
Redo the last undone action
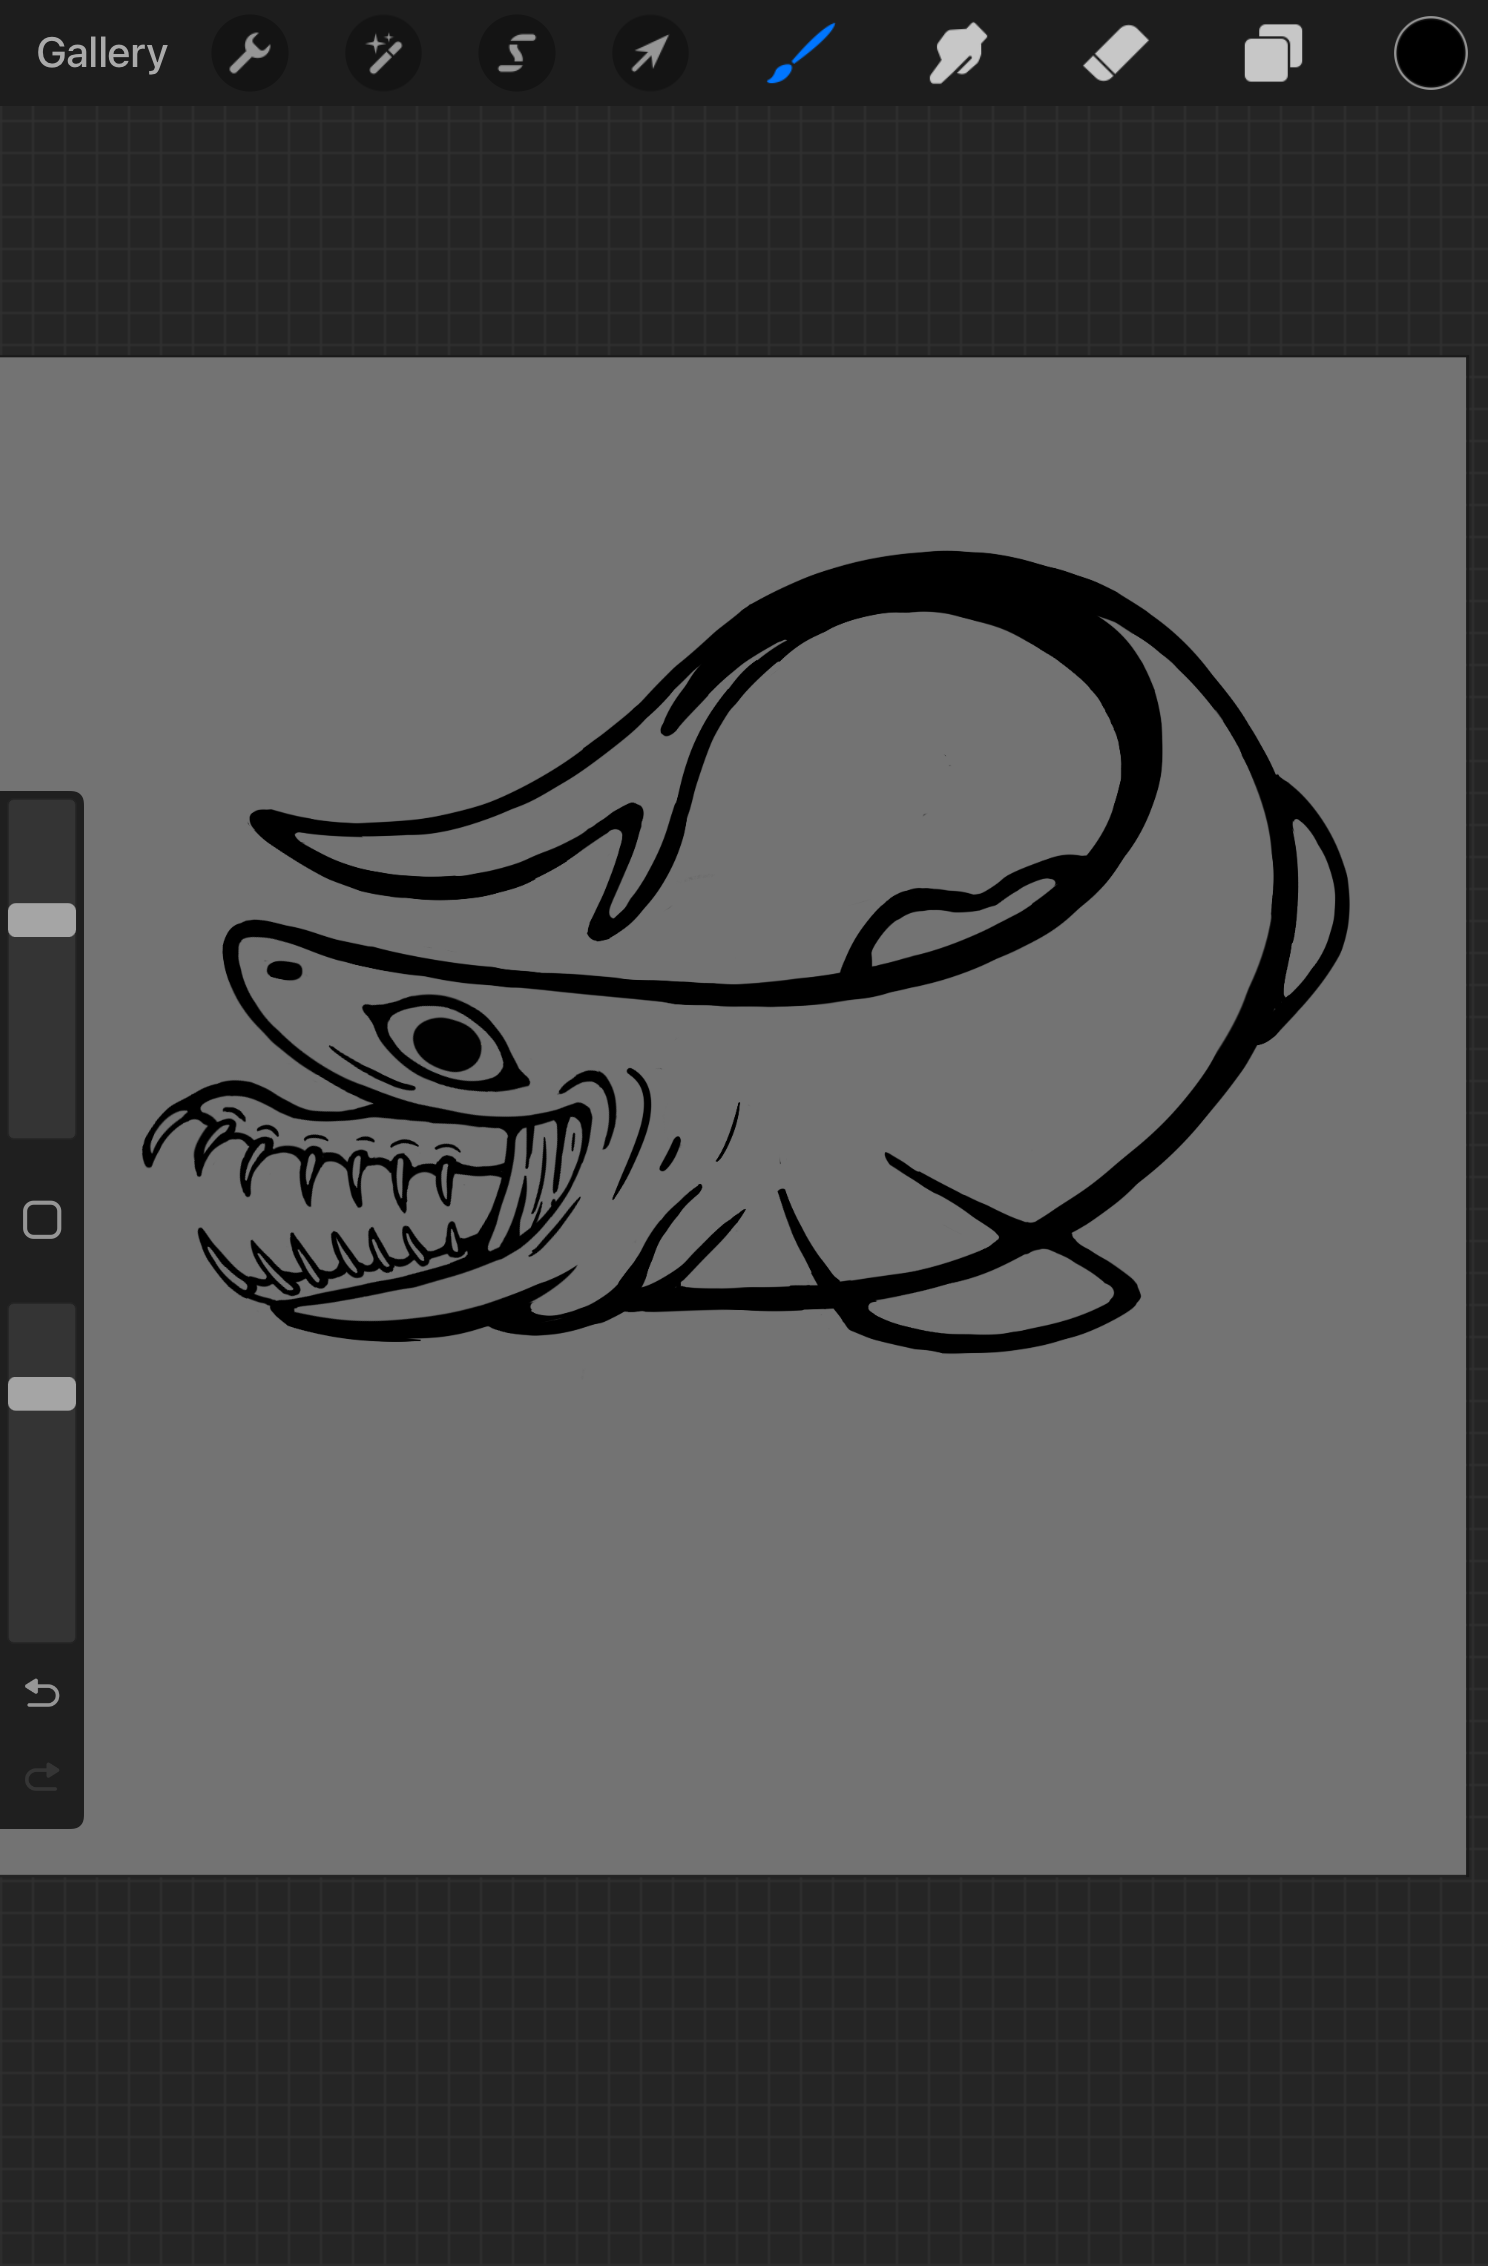coord(42,1777)
